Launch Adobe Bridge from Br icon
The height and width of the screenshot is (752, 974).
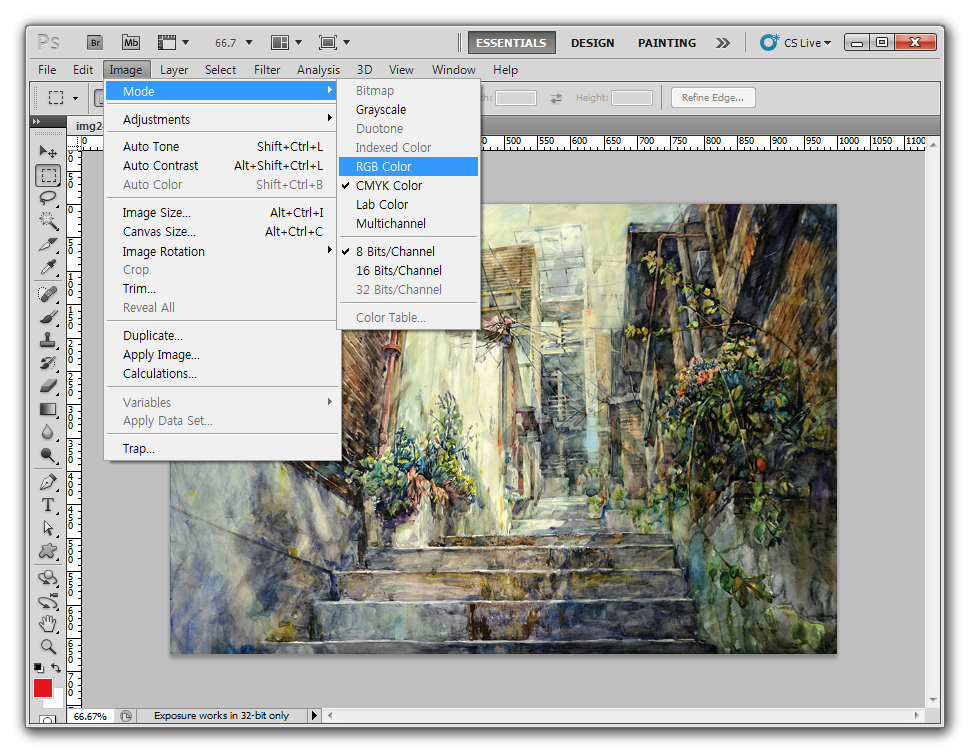(x=94, y=42)
